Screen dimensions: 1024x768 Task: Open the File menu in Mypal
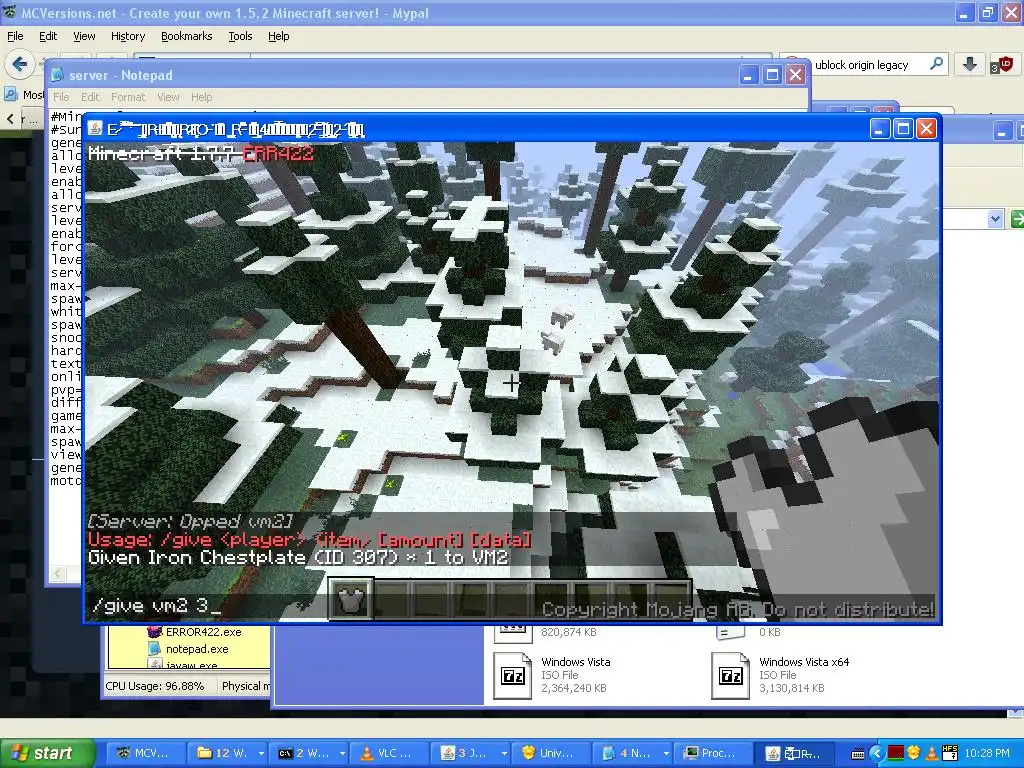pyautogui.click(x=15, y=36)
